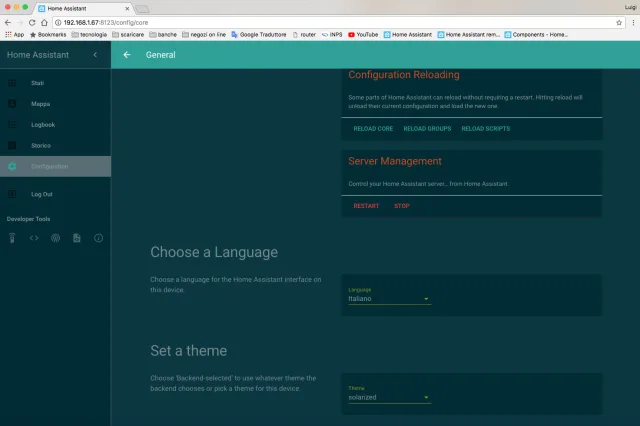This screenshot has height=426, width=640.
Task: Open the Templates developer tool (file icon)
Action: tap(77, 238)
